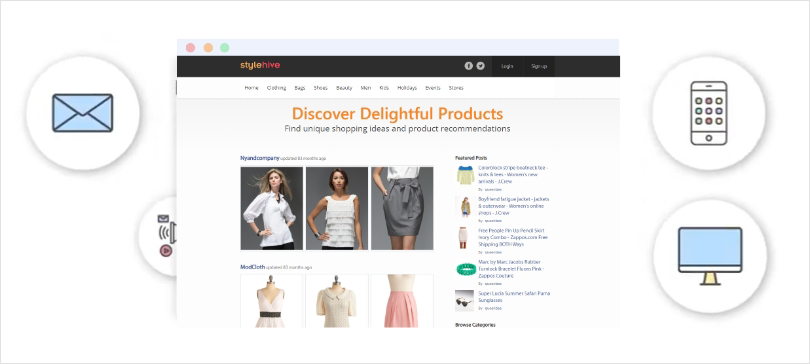Open the Colorblock stripe boatneck tee post

tap(513, 175)
